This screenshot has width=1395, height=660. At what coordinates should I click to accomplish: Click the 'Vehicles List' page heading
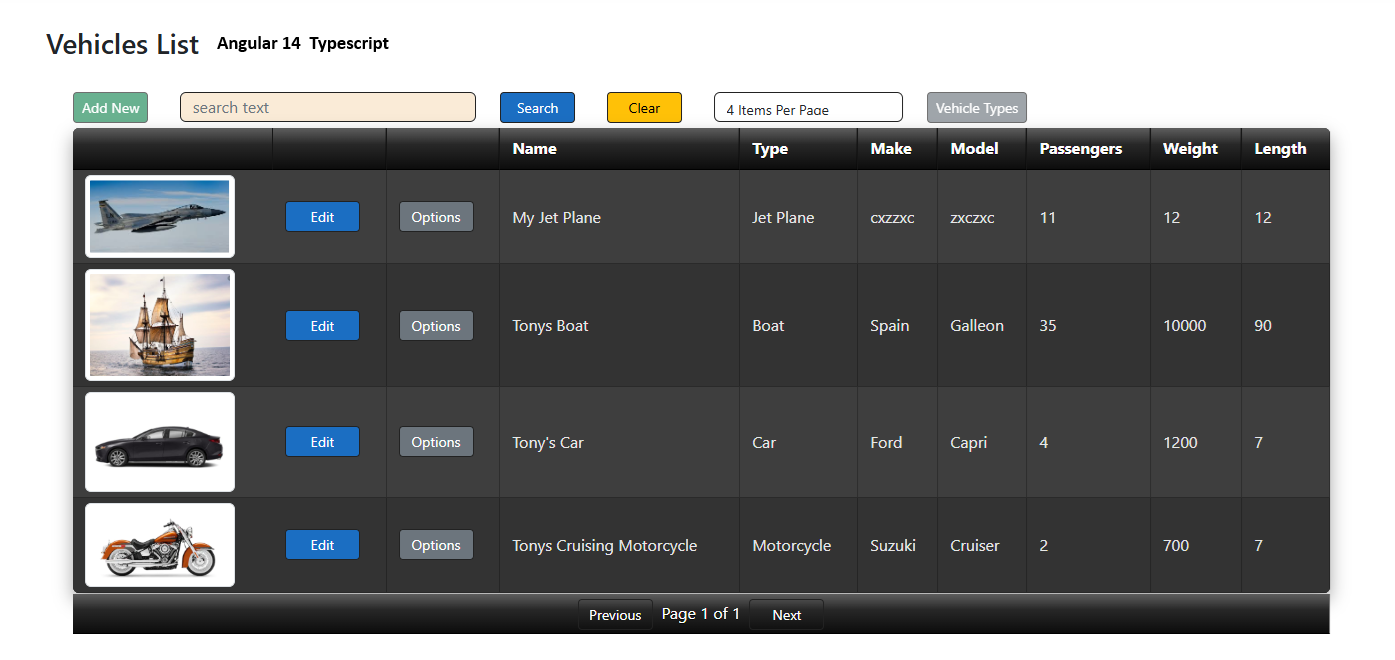pyautogui.click(x=123, y=44)
